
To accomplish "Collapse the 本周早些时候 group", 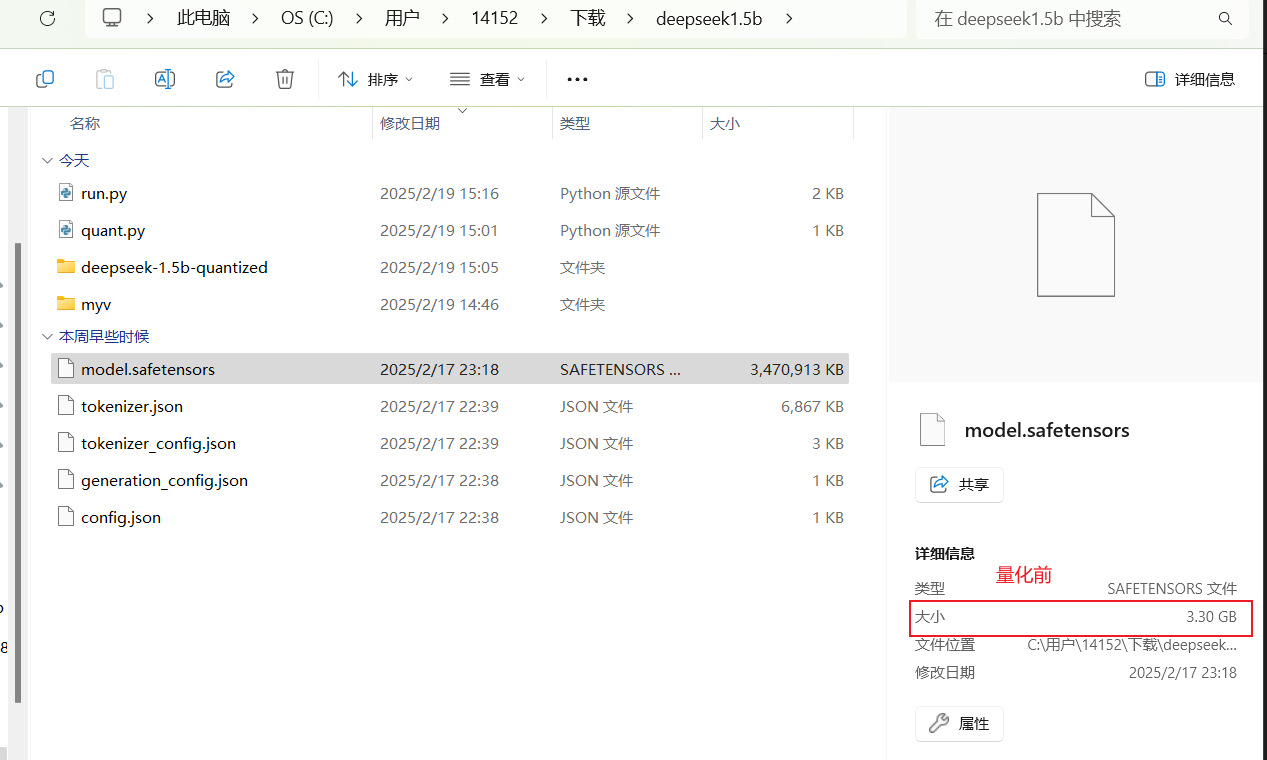I will (47, 337).
